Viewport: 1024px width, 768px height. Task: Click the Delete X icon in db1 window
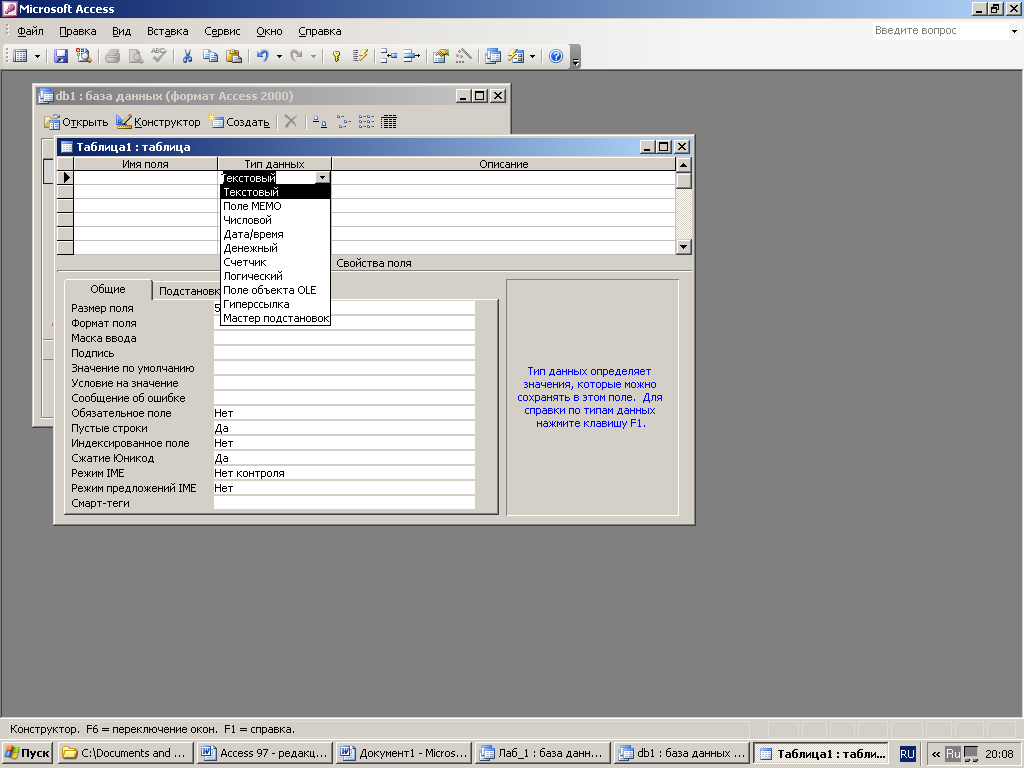tap(291, 122)
